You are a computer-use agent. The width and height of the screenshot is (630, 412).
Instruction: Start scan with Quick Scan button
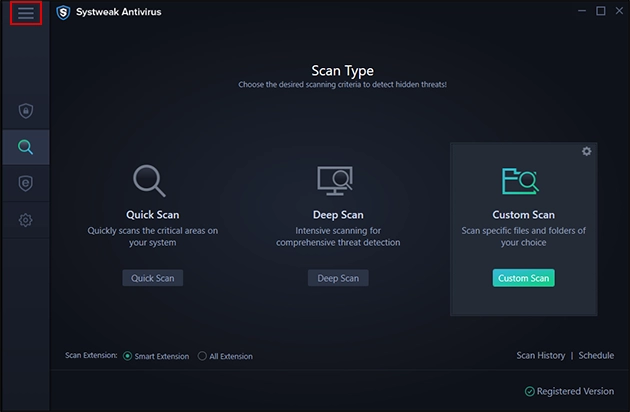pyautogui.click(x=153, y=278)
